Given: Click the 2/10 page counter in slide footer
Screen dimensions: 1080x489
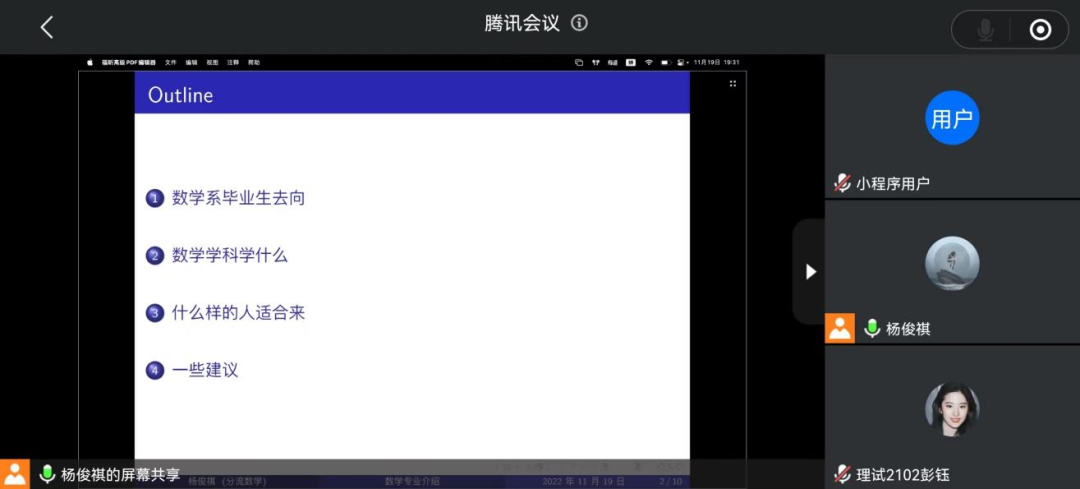Looking at the screenshot, I should (x=670, y=481).
